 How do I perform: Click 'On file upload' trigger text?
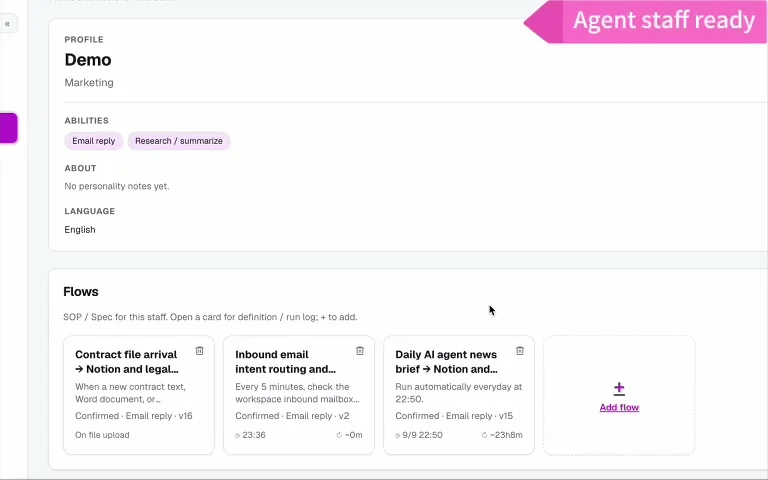pyautogui.click(x=102, y=435)
